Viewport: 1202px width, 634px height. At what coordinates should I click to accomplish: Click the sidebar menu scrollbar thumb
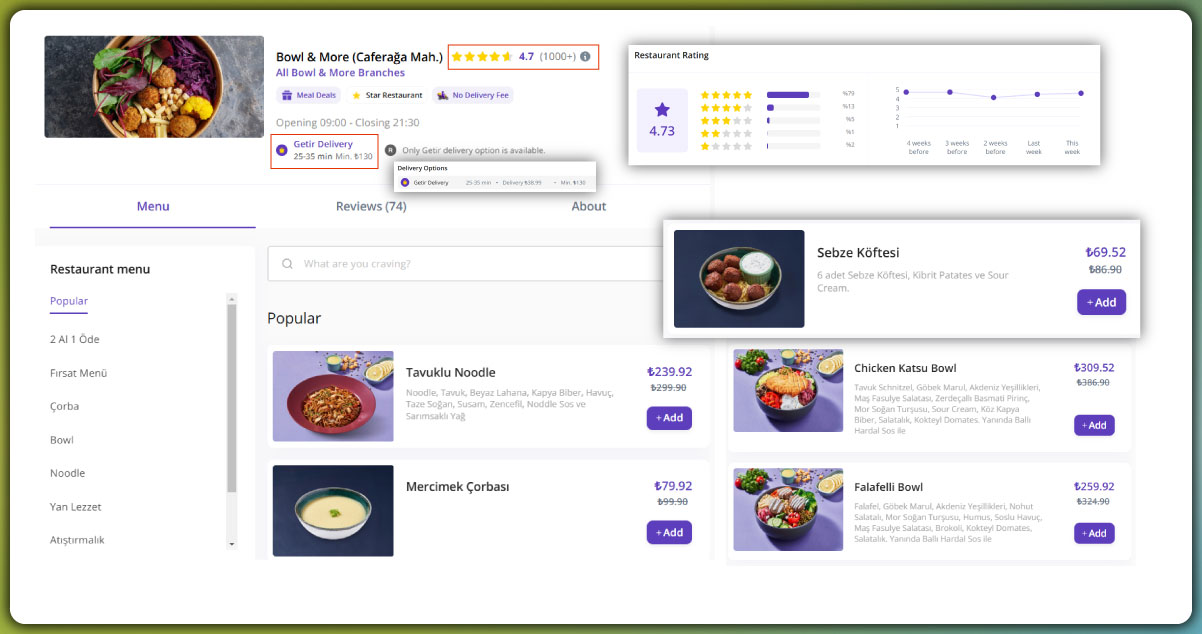click(232, 398)
